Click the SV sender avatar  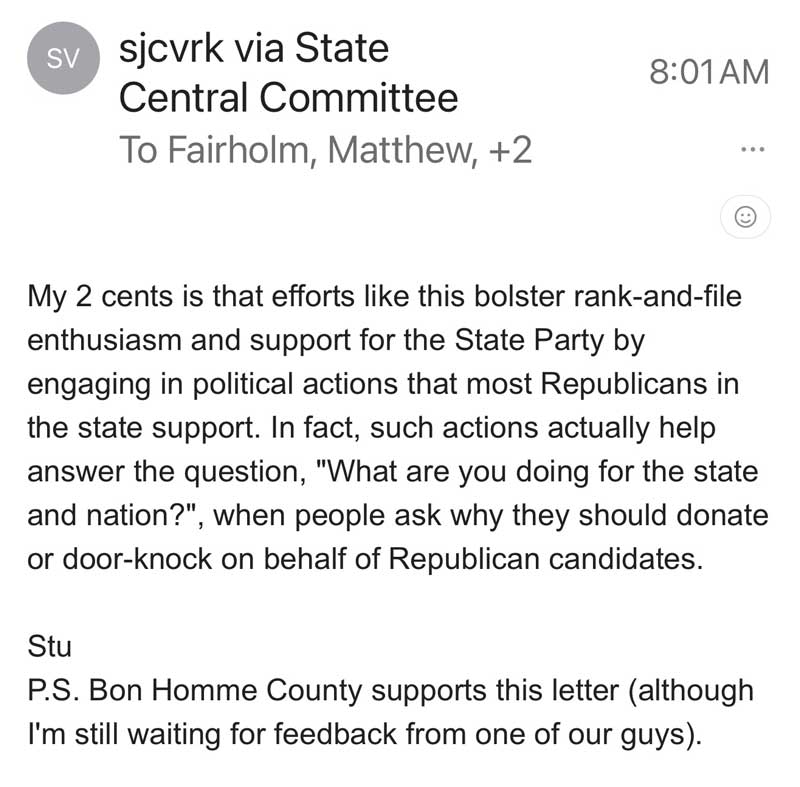click(x=63, y=58)
